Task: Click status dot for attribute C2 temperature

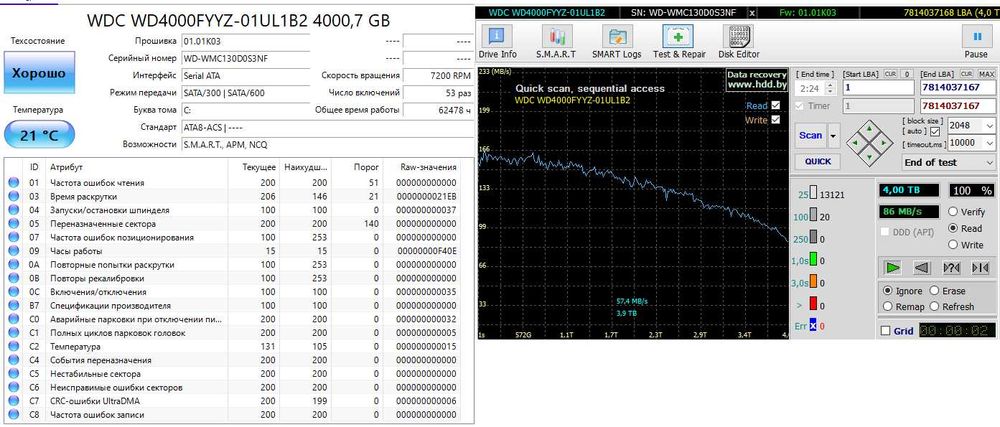Action: coord(13,347)
